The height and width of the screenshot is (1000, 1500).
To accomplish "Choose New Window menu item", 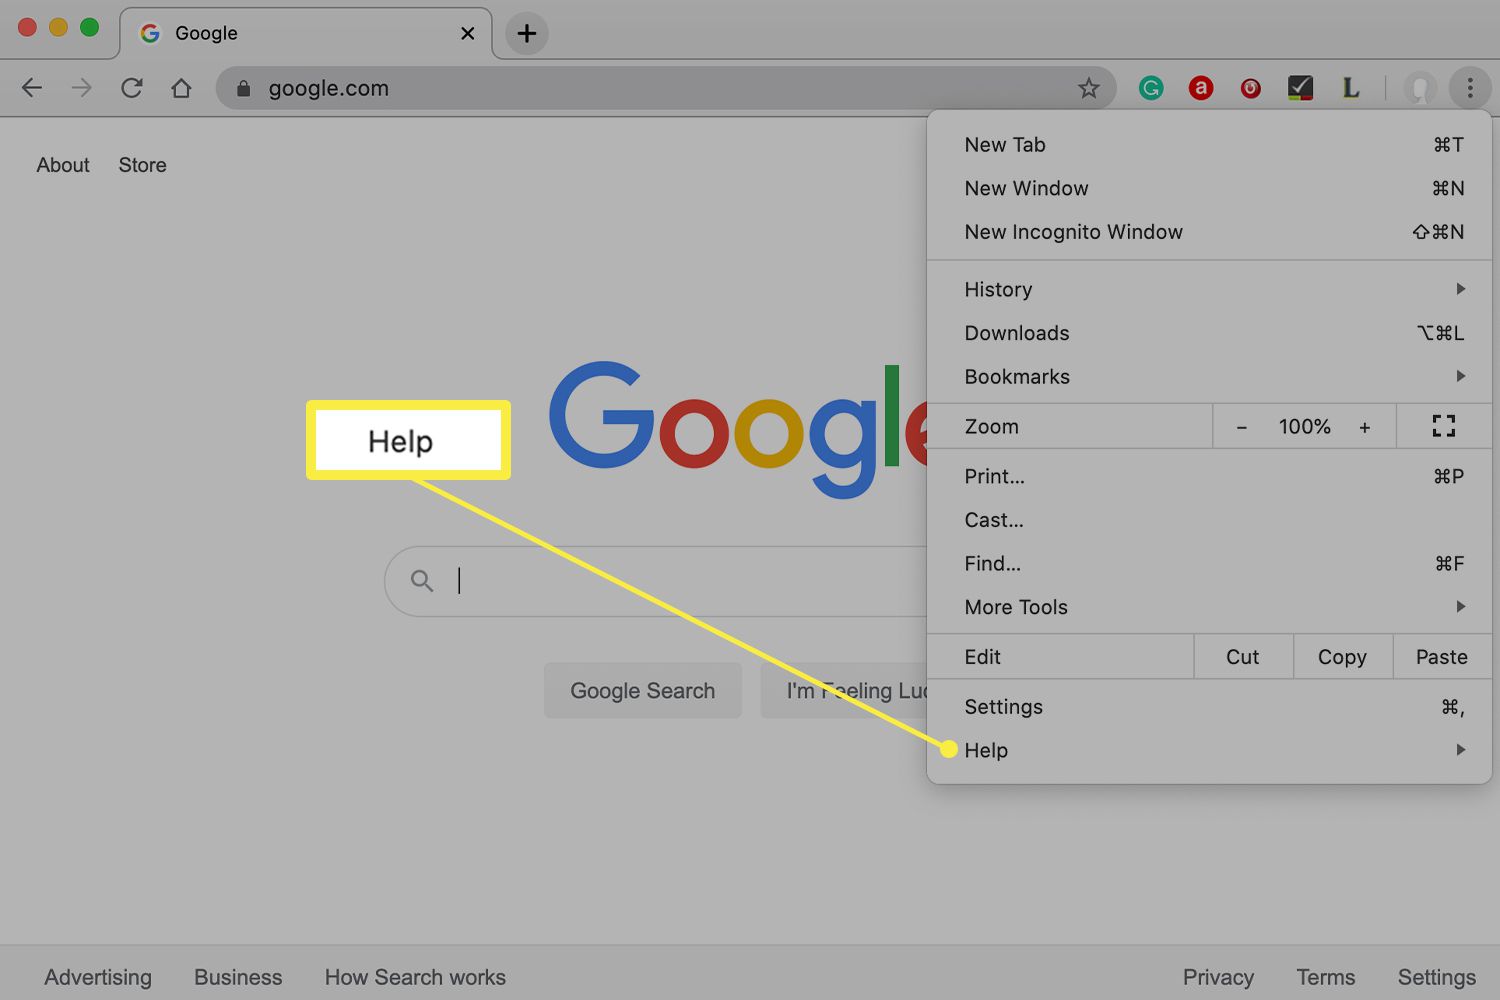I will [1209, 188].
